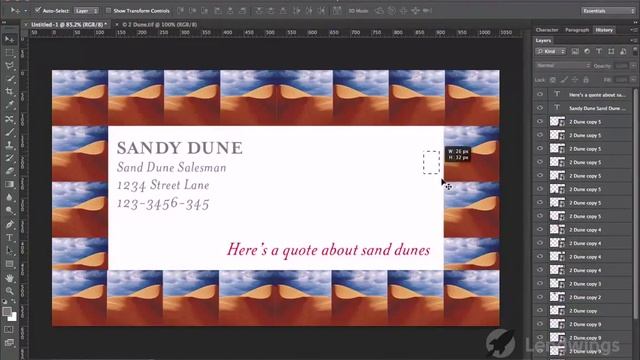Screen dimensions: 640x360
Task: Open the Character panel tab
Action: 547,30
